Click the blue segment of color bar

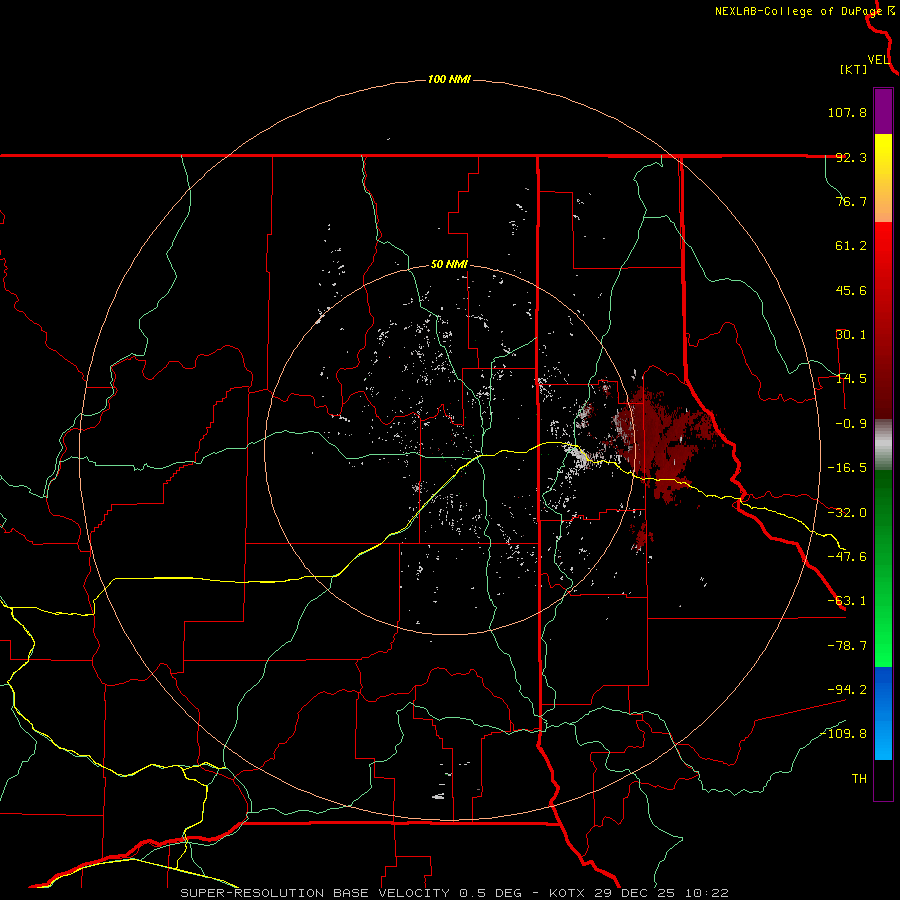(883, 713)
